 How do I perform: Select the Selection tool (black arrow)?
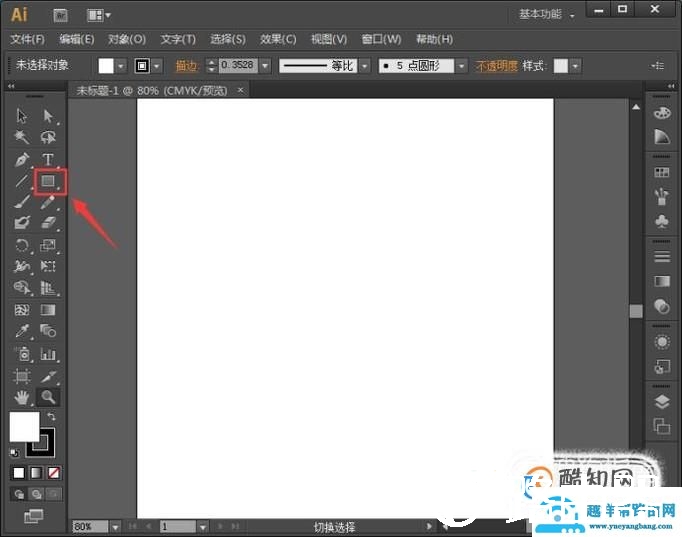pos(22,116)
